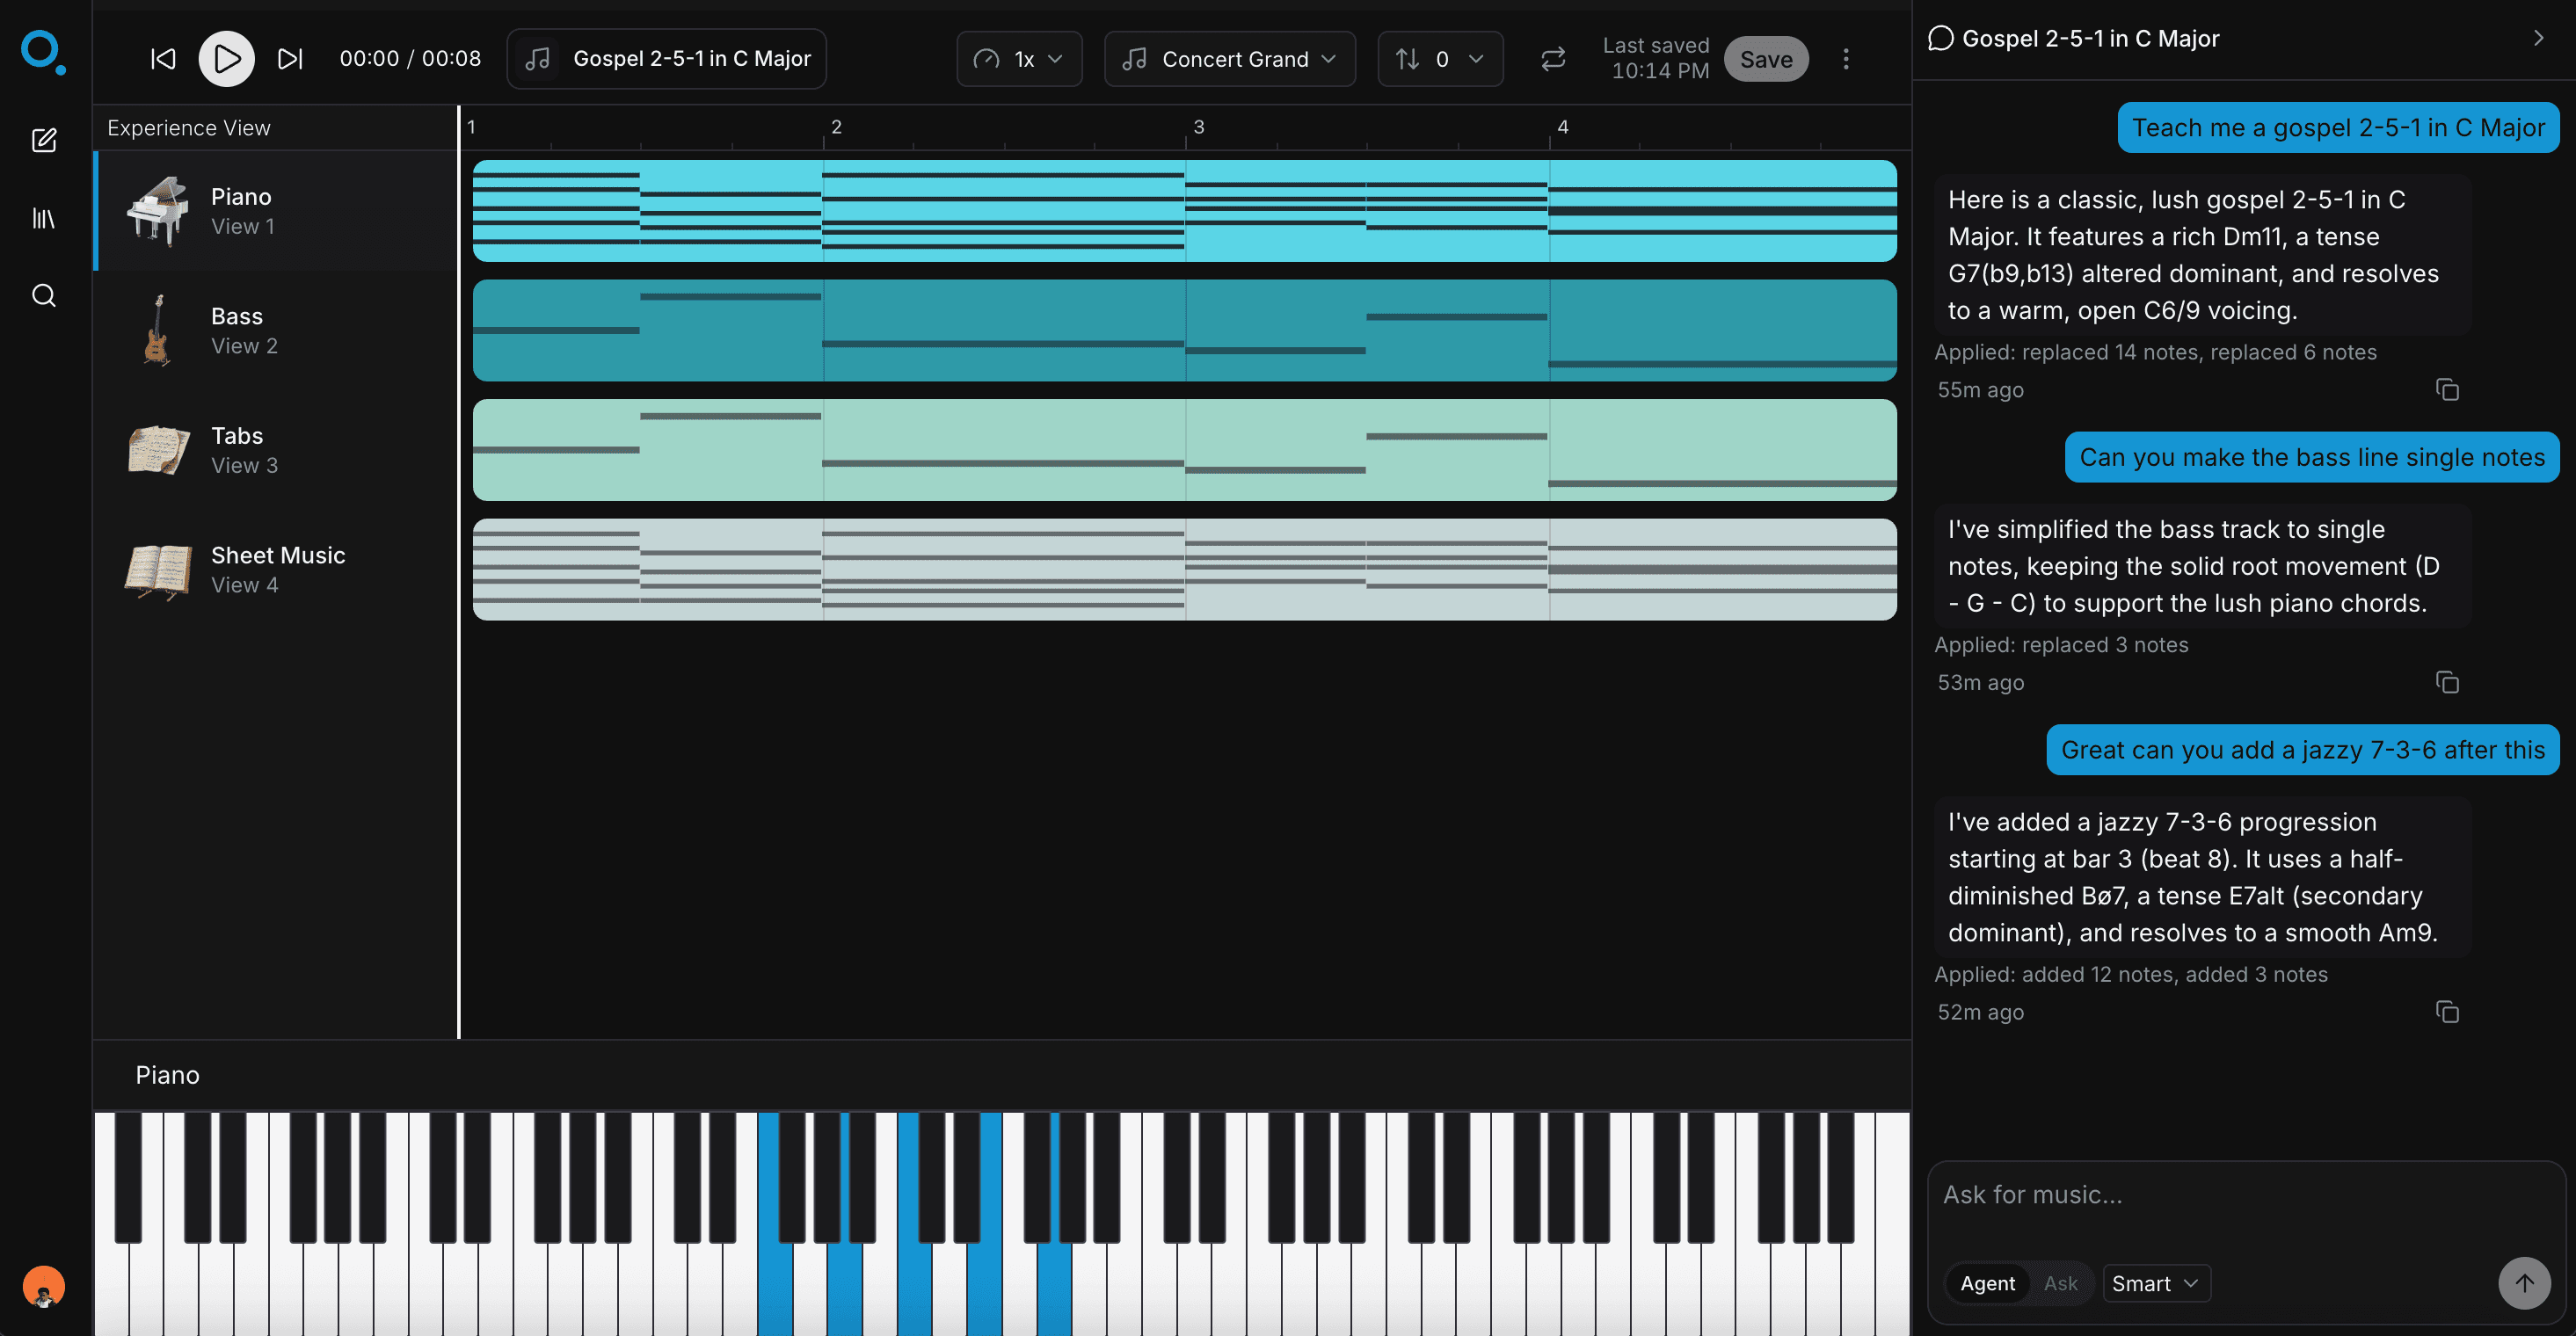Click the app logo icon
The image size is (2576, 1336).
43,52
